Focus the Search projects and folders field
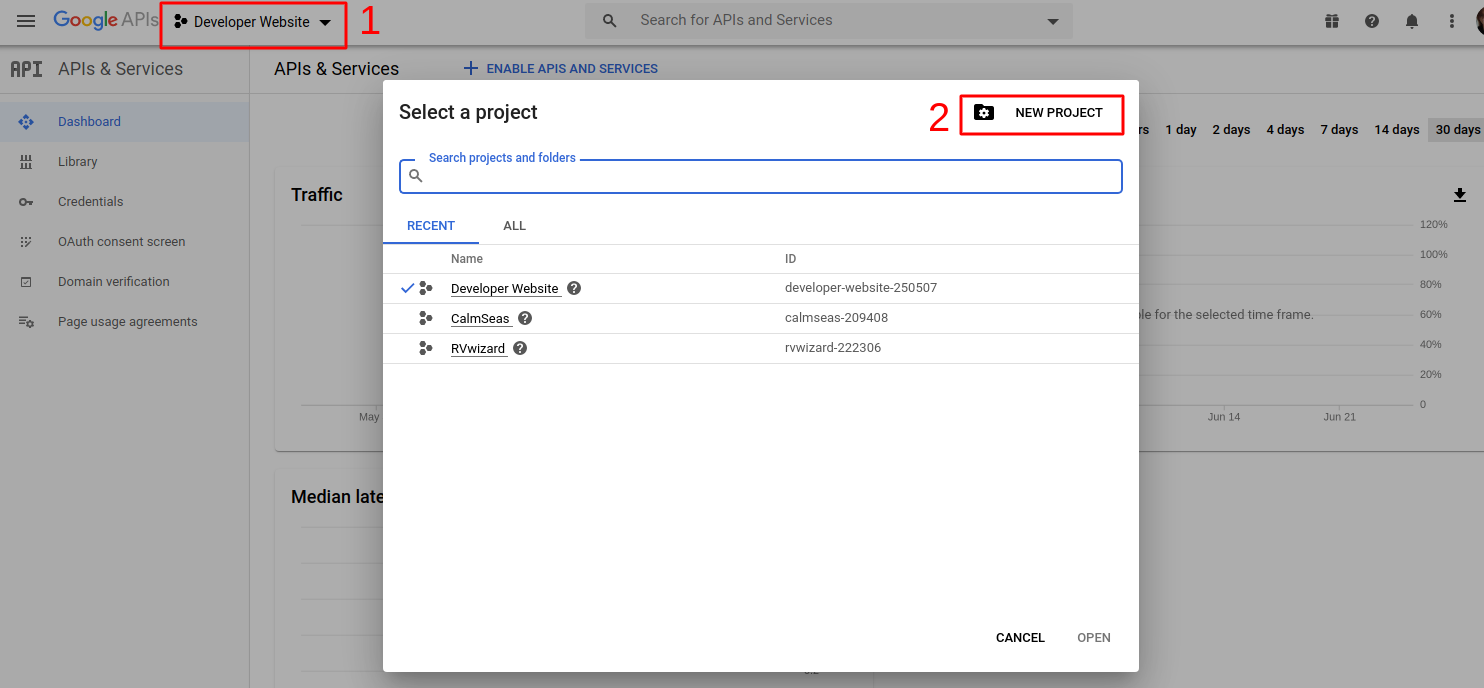 (x=760, y=176)
